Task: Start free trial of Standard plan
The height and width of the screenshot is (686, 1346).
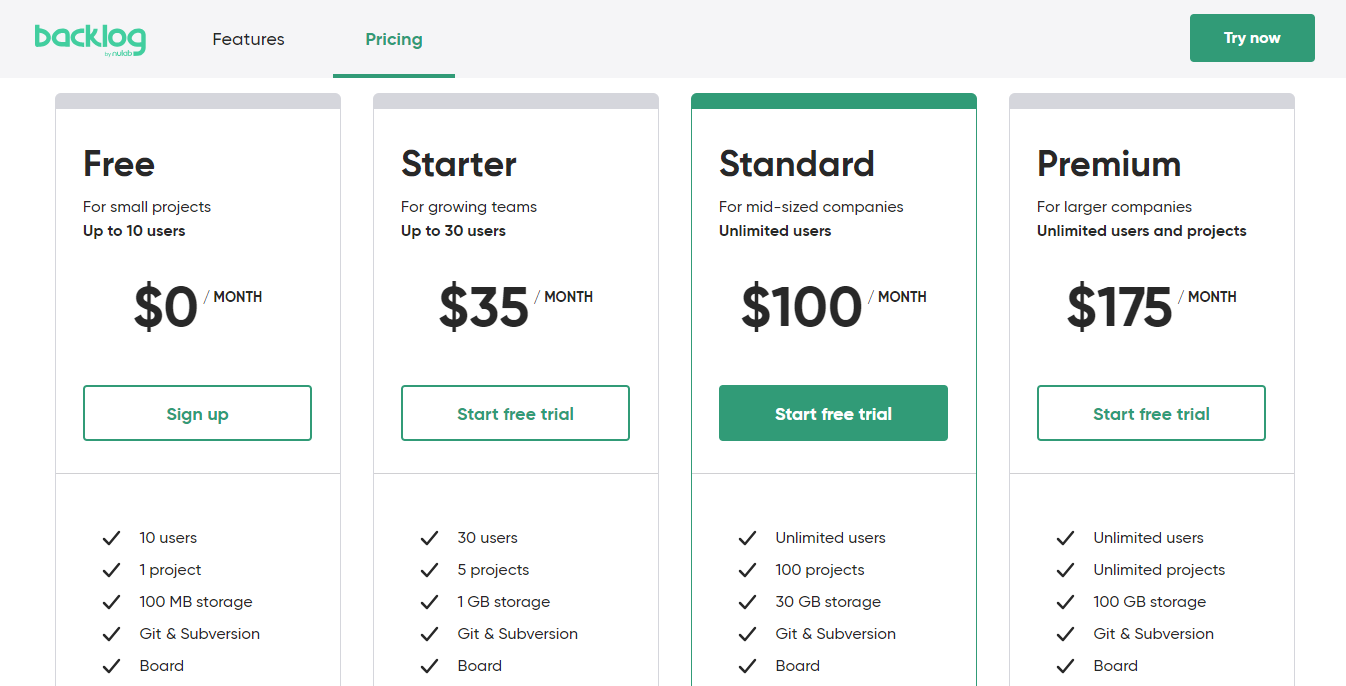Action: (833, 413)
